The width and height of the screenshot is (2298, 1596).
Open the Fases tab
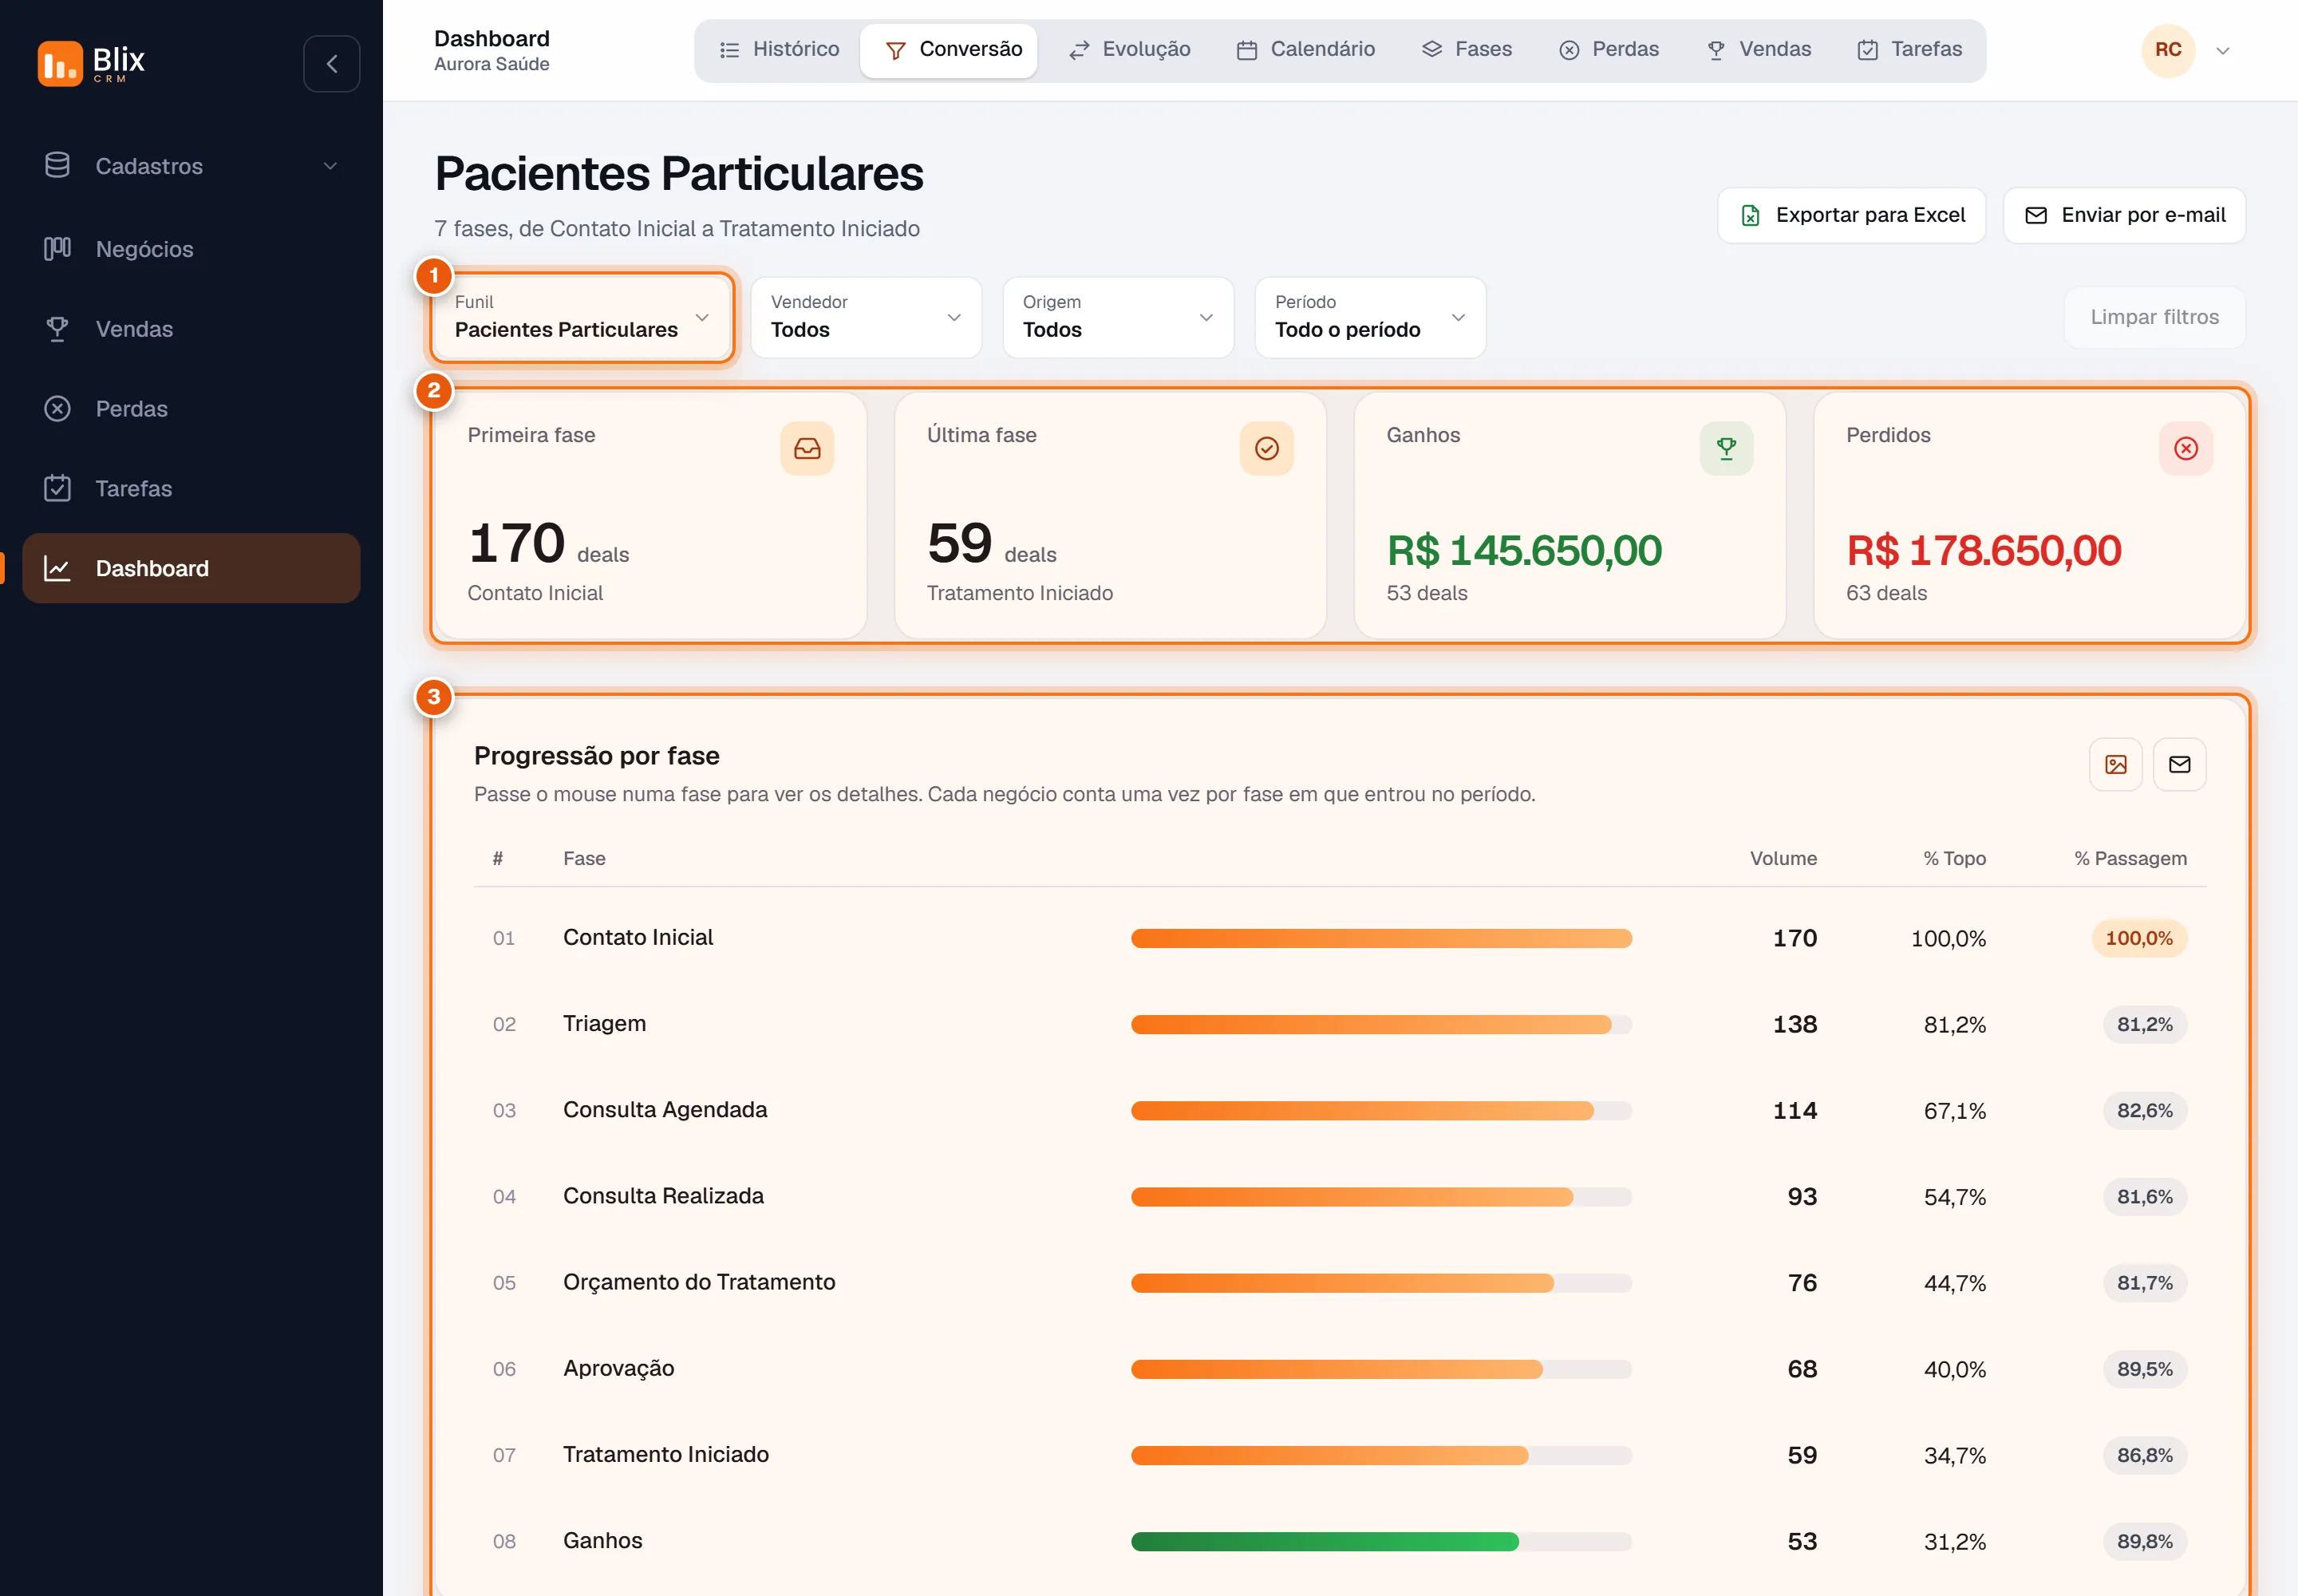1466,49
